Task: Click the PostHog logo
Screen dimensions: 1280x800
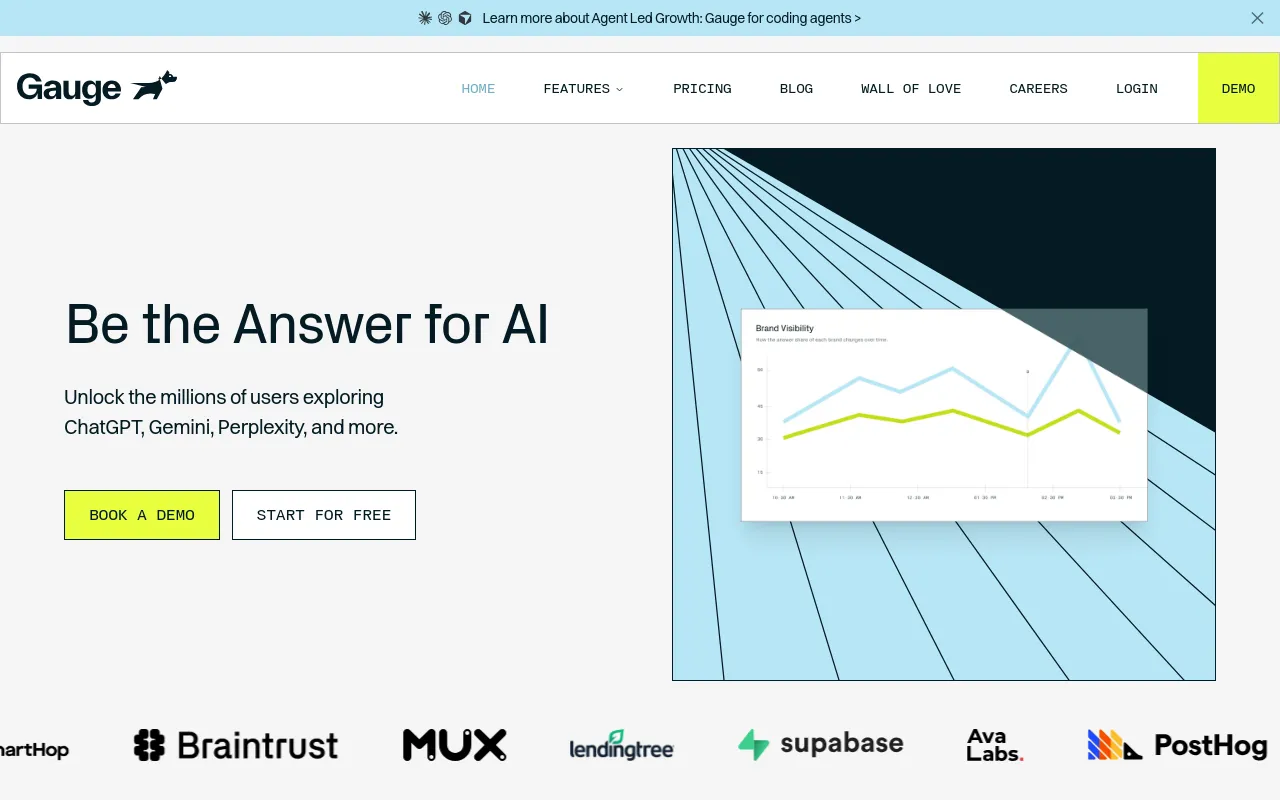Action: 1178,745
